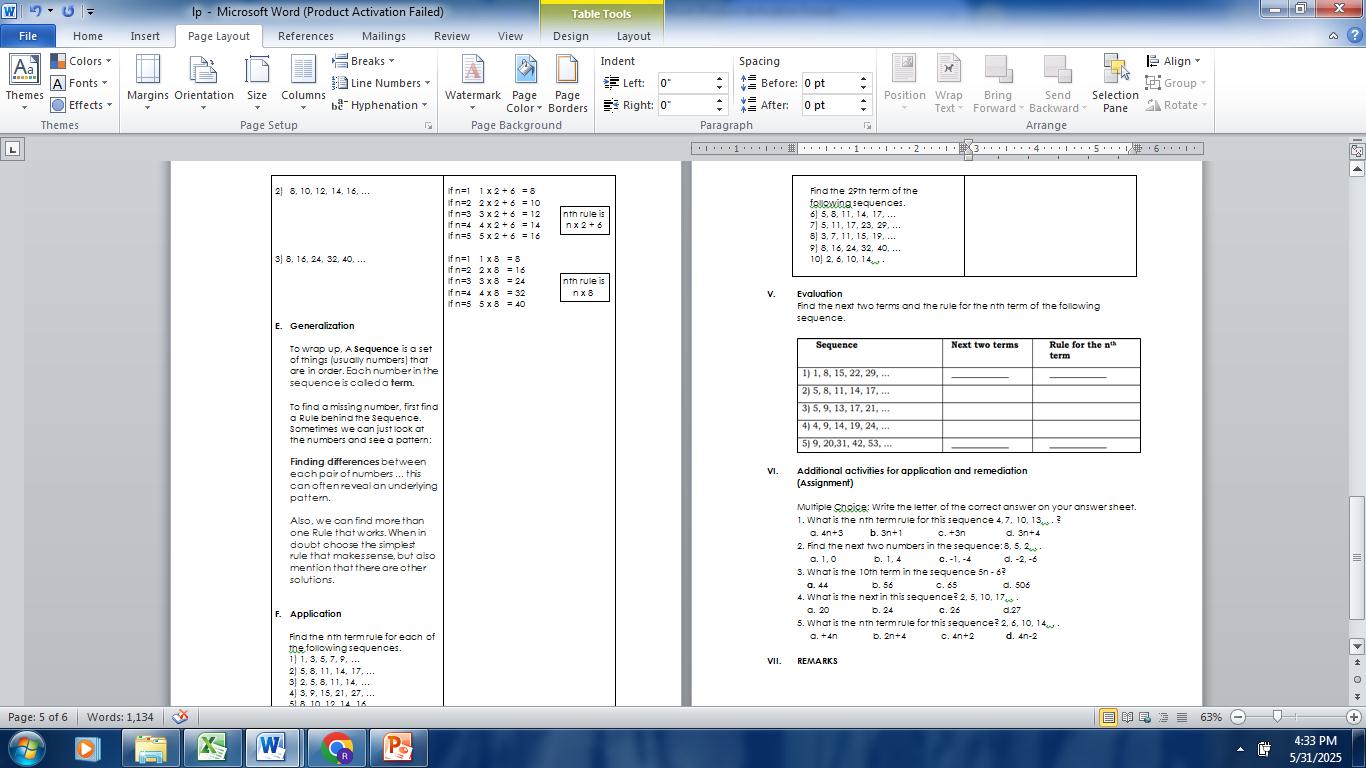Click the Words: 1,134 count

click(120, 717)
